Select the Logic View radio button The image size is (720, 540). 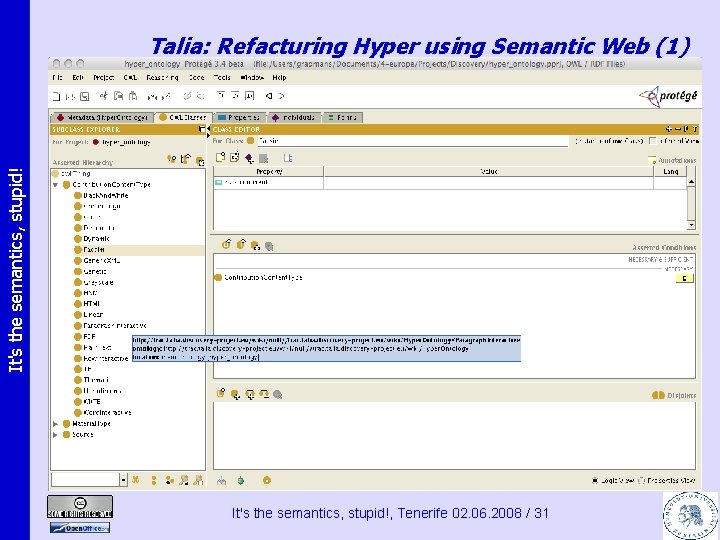(x=595, y=480)
